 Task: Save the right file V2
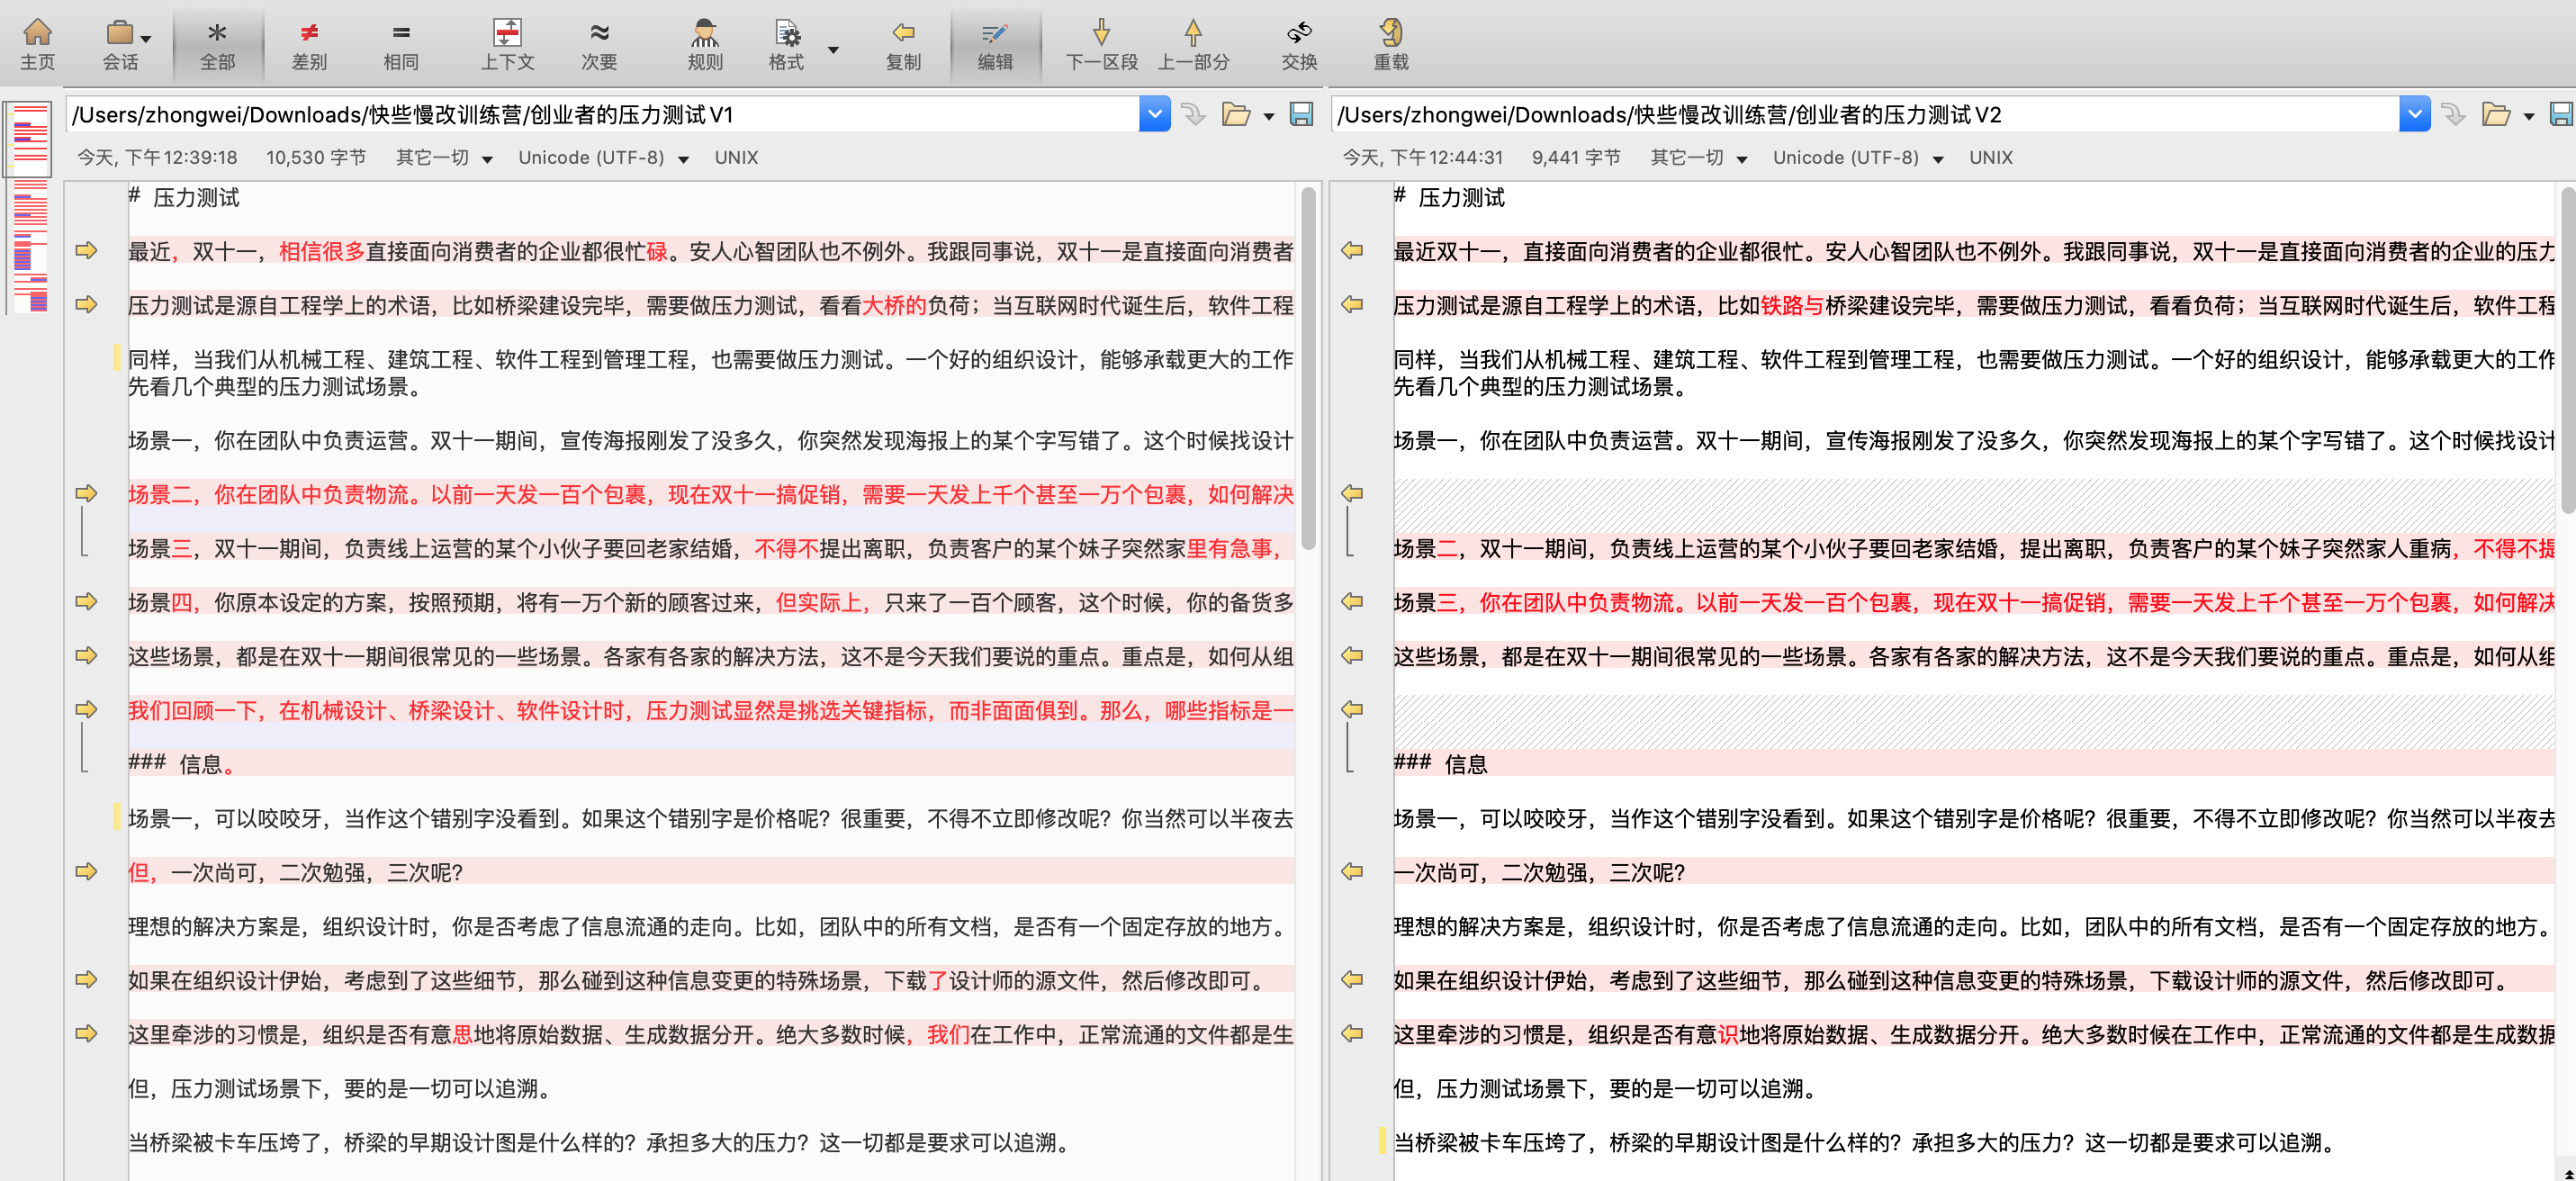2561,114
